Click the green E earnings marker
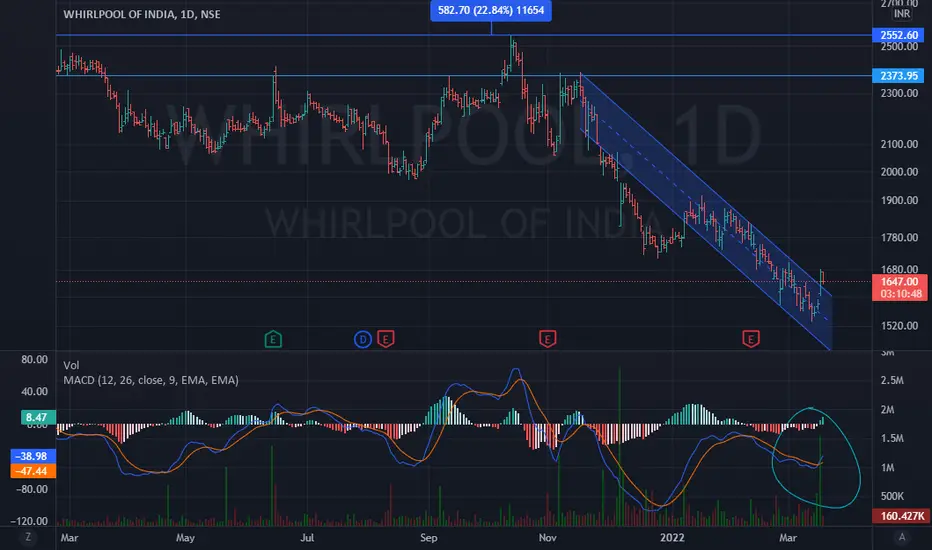Screen dimensions: 932x550 click(x=273, y=340)
